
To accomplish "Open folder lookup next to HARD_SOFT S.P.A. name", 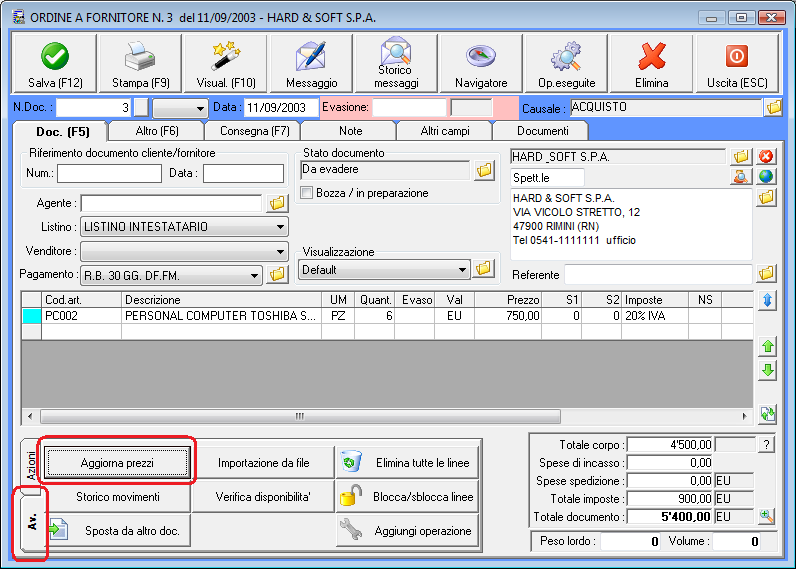I will click(741, 156).
